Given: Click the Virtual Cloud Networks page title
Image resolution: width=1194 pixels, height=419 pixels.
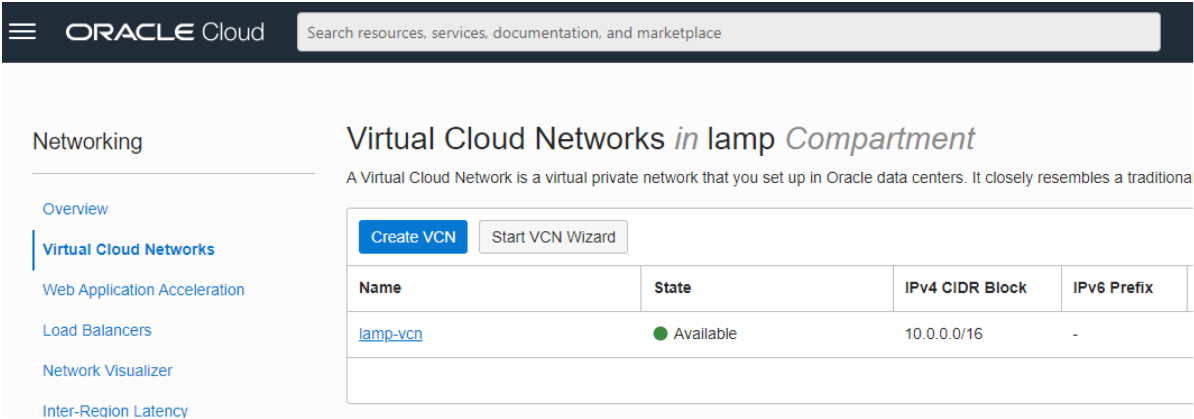Looking at the screenshot, I should (660, 139).
